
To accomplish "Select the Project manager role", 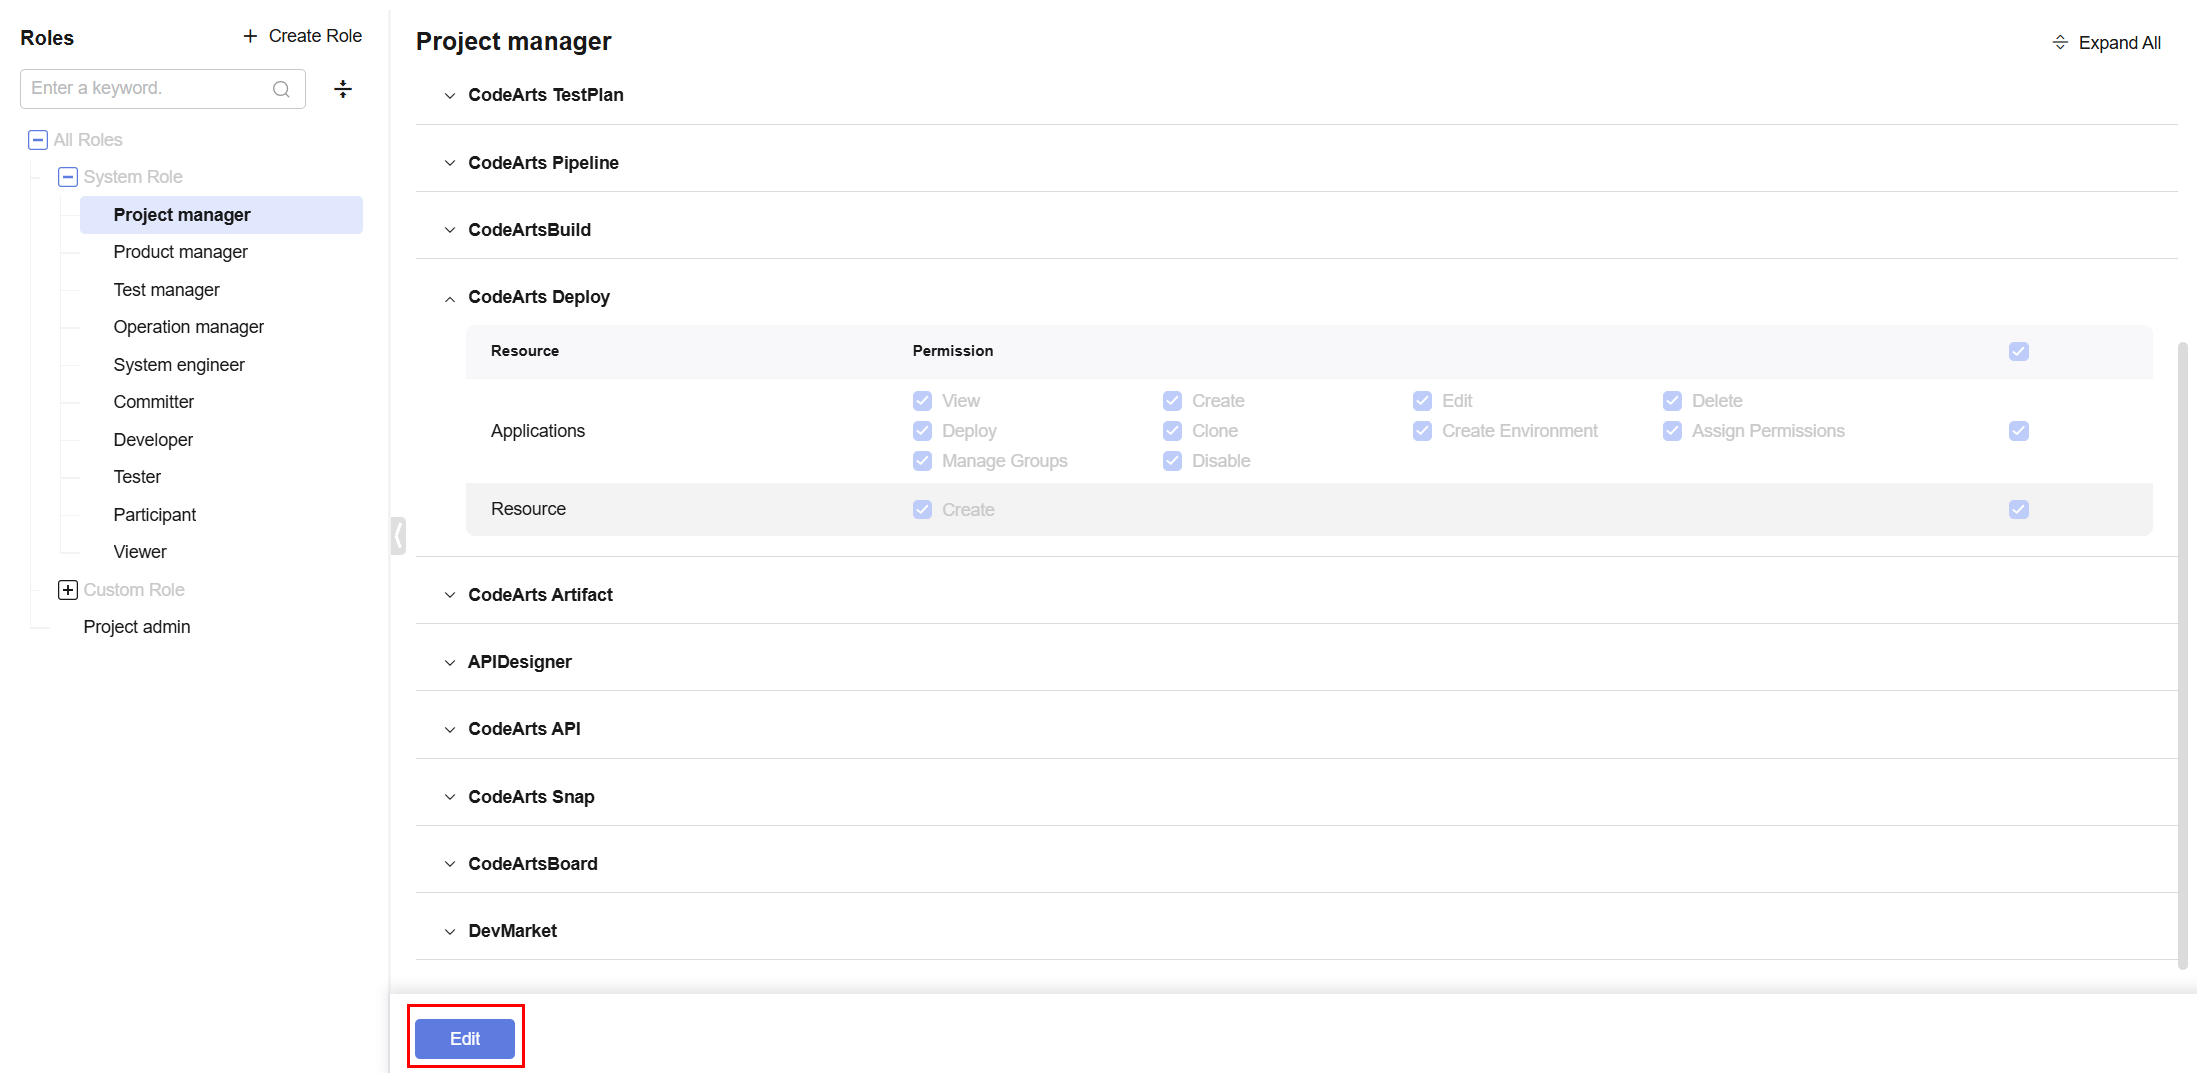I will (221, 215).
